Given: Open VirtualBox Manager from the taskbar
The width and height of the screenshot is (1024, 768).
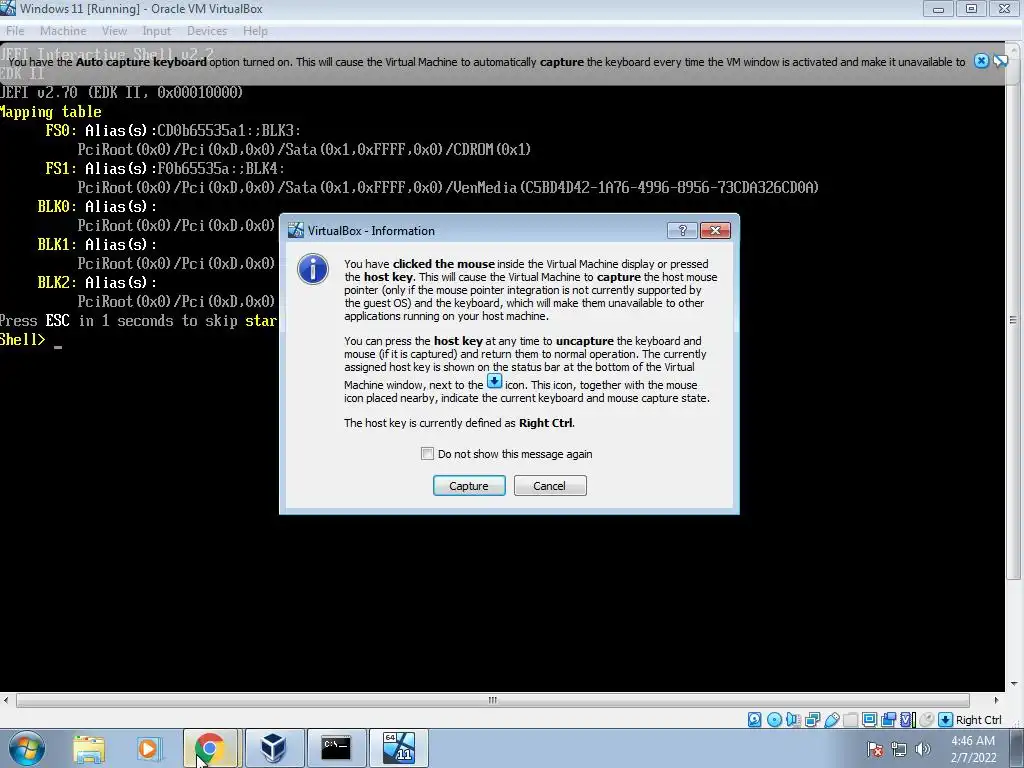Looking at the screenshot, I should pyautogui.click(x=273, y=748).
